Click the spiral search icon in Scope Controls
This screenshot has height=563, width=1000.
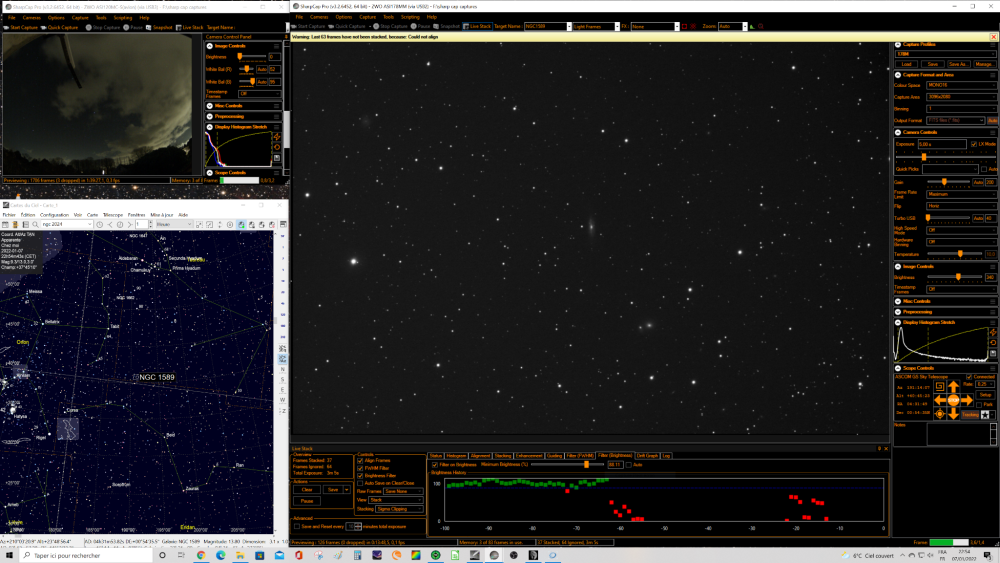[939, 386]
